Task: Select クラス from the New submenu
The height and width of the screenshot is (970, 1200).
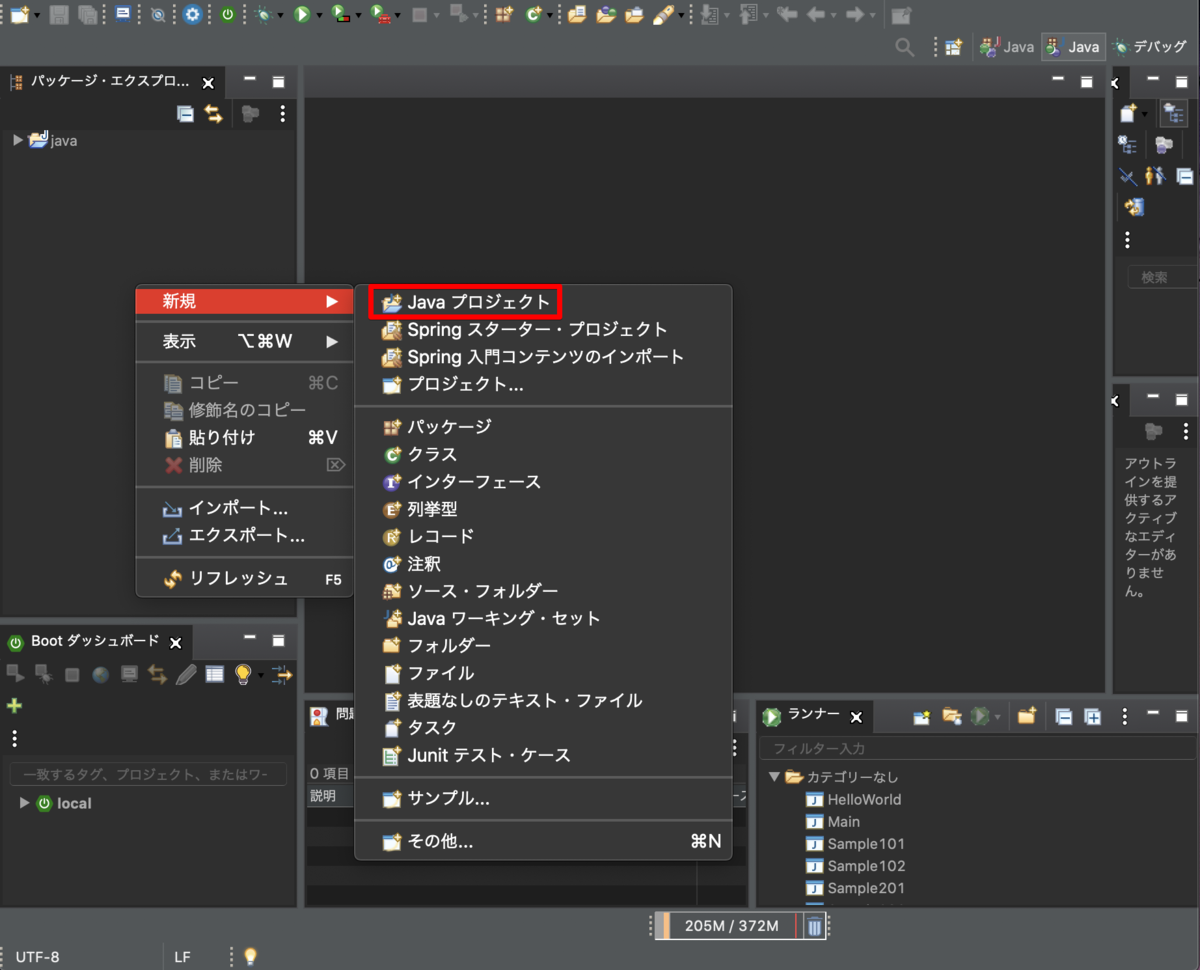Action: pos(543,454)
